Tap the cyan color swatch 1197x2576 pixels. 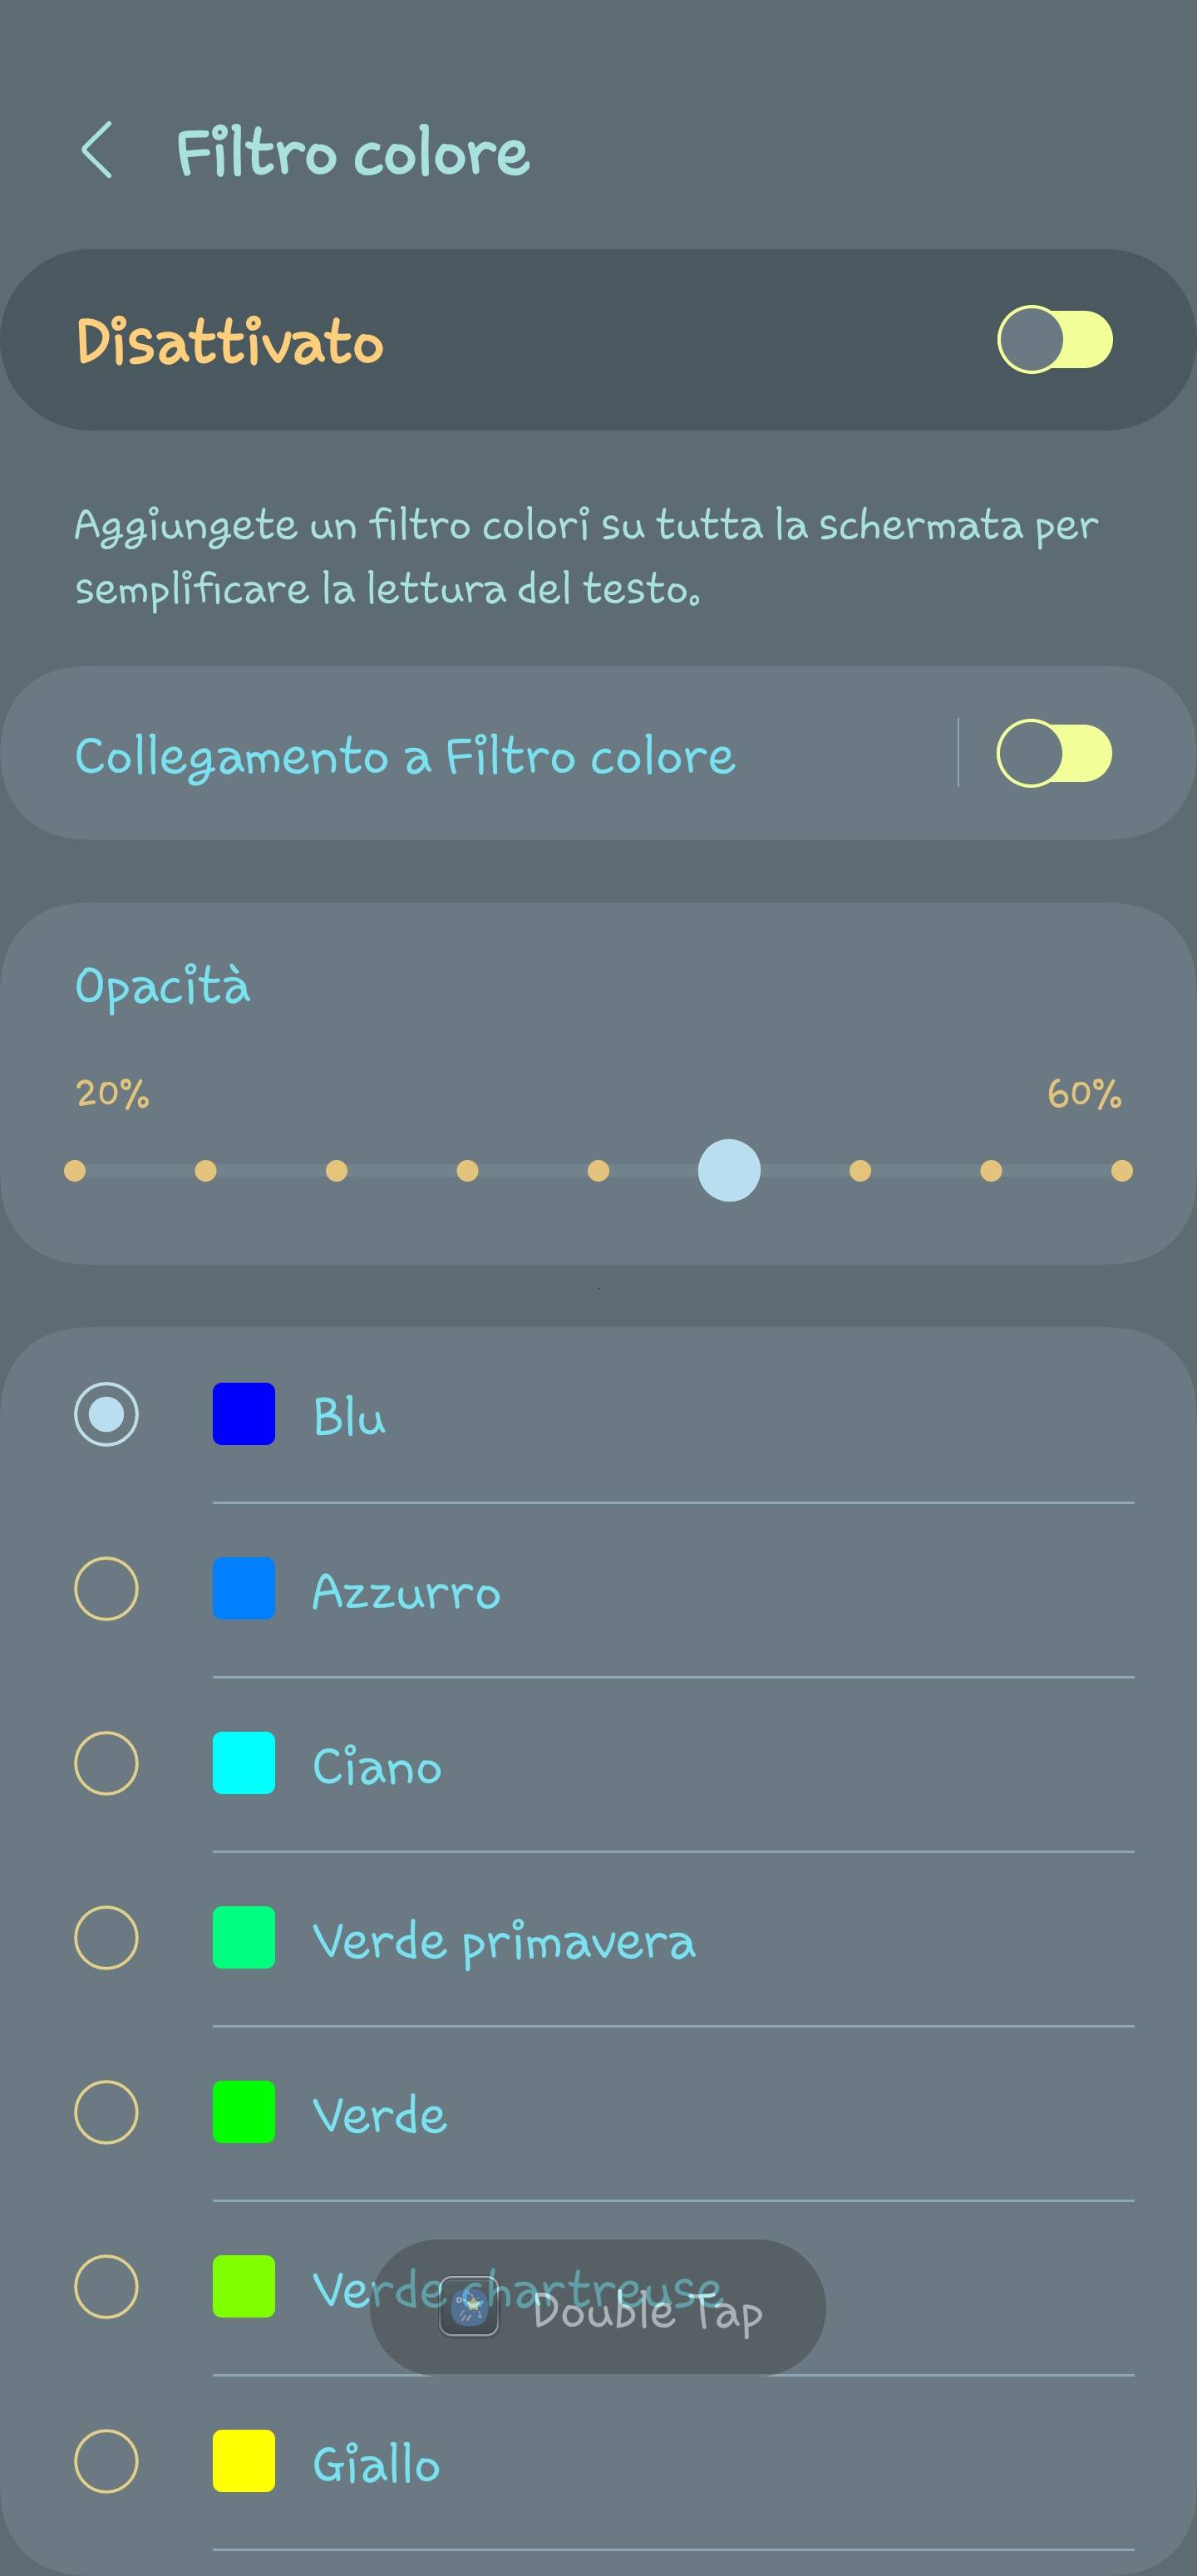coord(244,1763)
